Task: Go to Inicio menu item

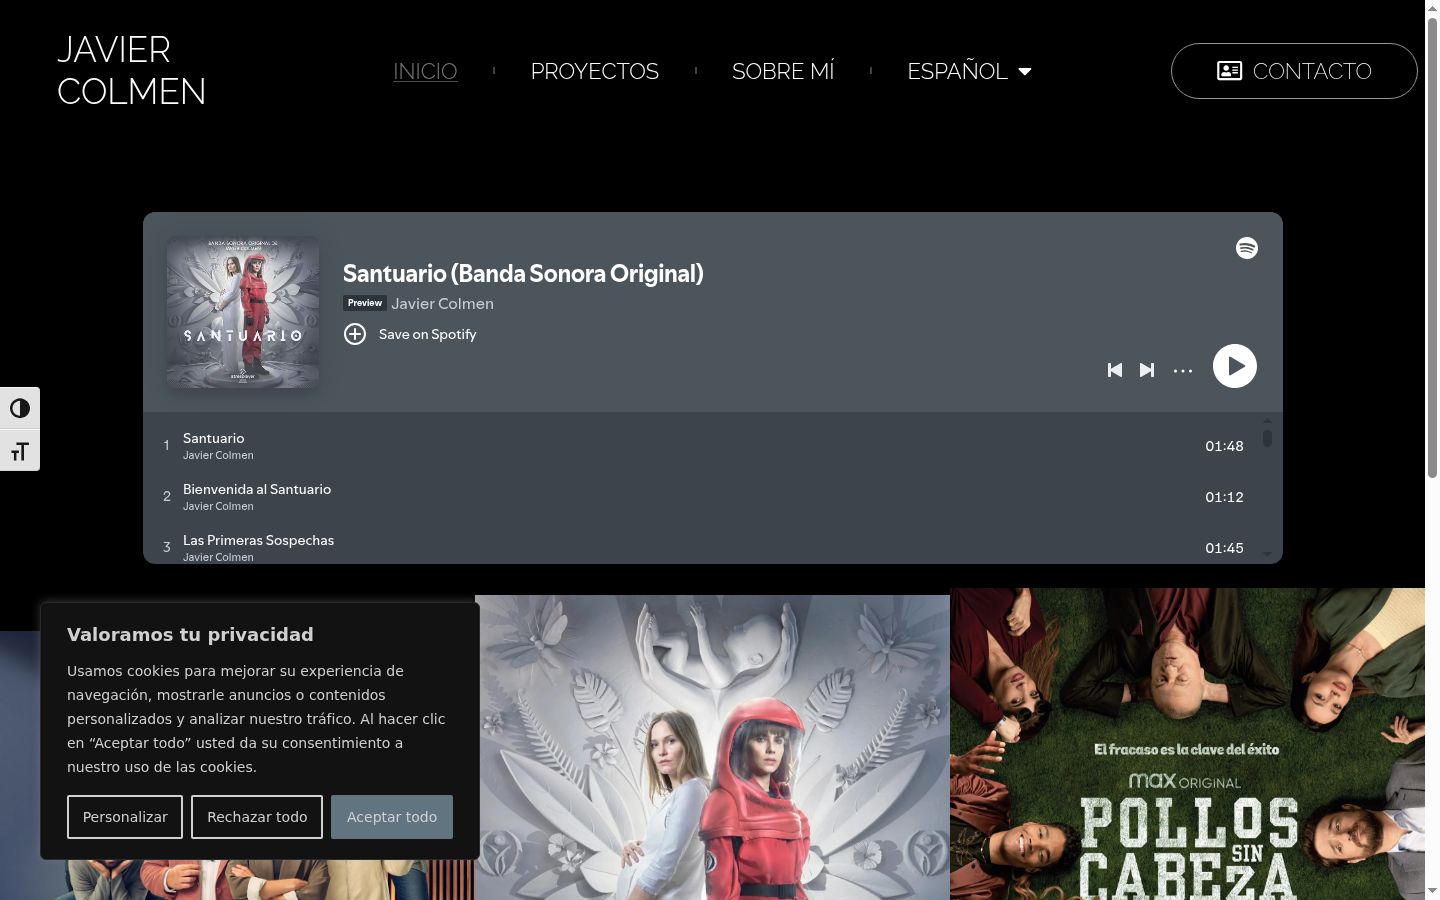Action: (x=425, y=71)
